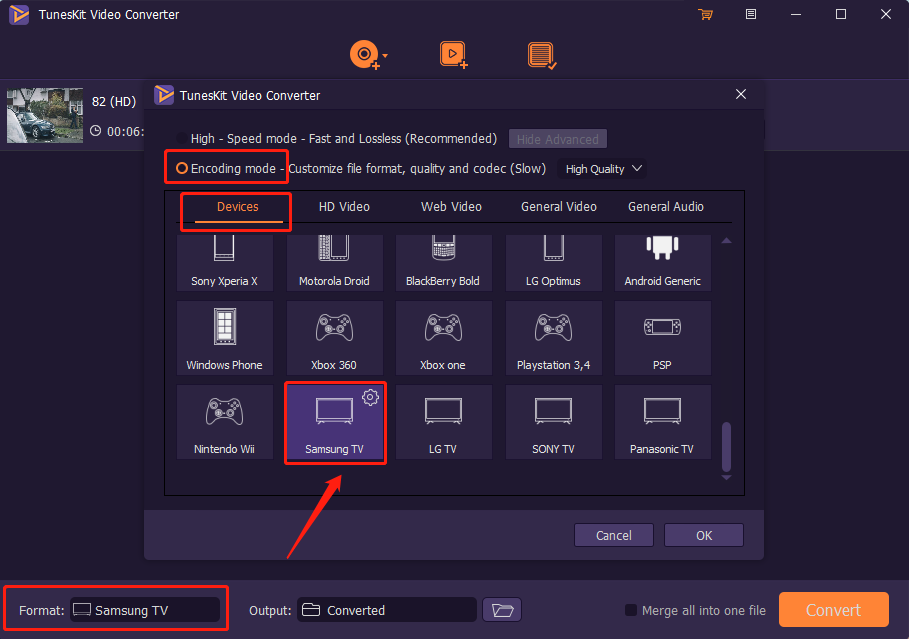
Task: Select the Encoding mode radio button
Action: 181,168
